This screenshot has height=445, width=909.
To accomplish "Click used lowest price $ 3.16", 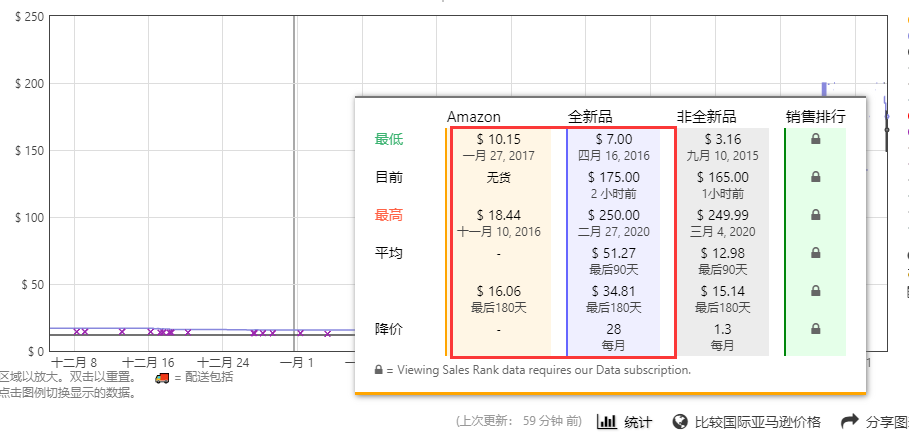I will point(723,139).
